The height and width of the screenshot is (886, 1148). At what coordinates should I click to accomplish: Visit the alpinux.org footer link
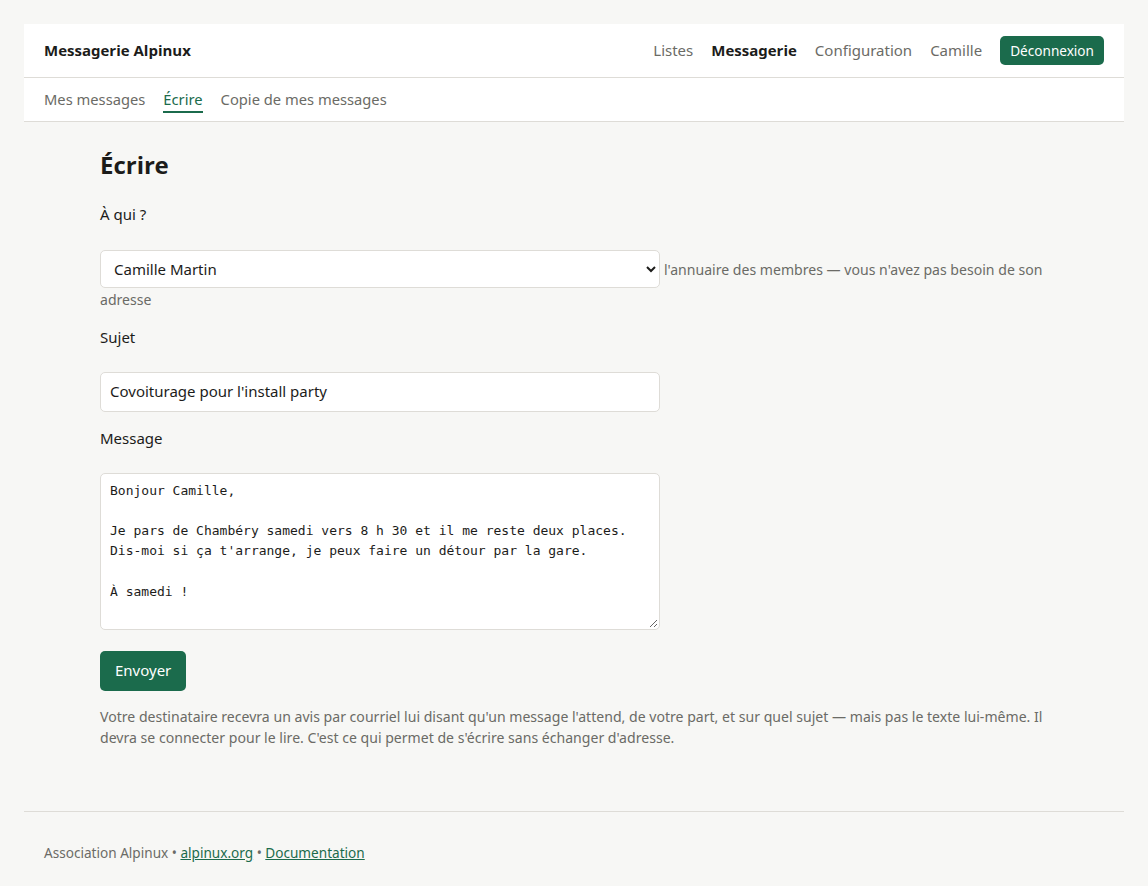216,853
